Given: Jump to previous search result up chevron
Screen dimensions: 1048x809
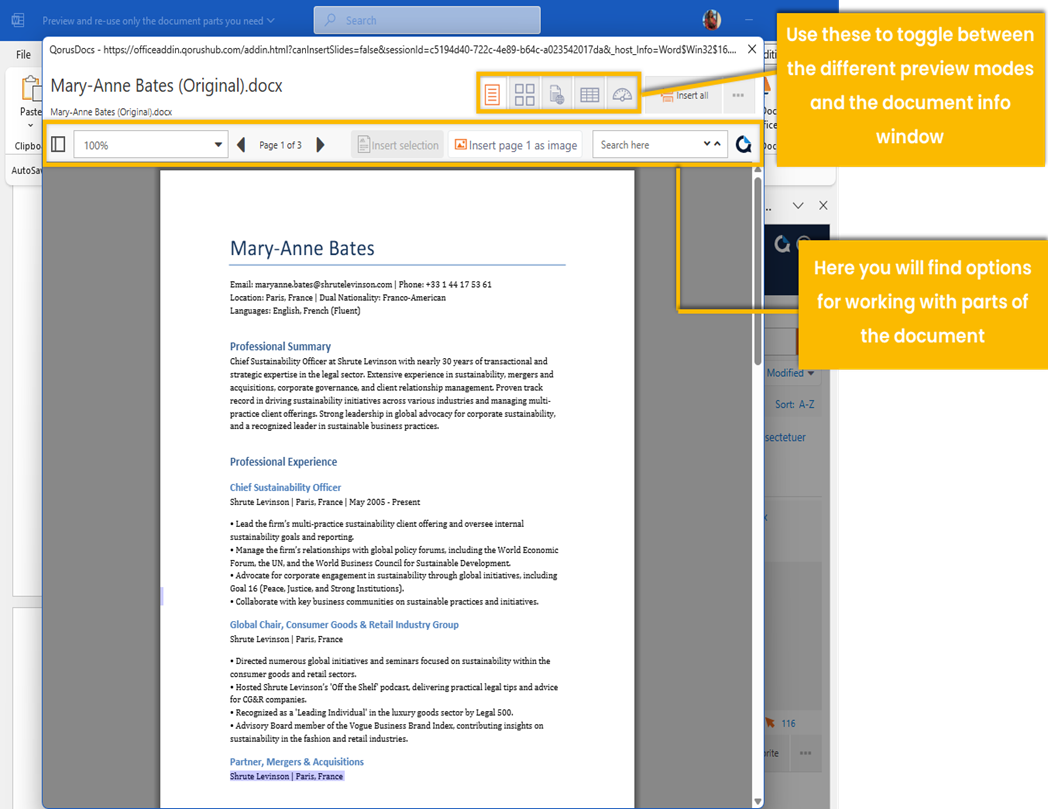Looking at the screenshot, I should (x=717, y=144).
